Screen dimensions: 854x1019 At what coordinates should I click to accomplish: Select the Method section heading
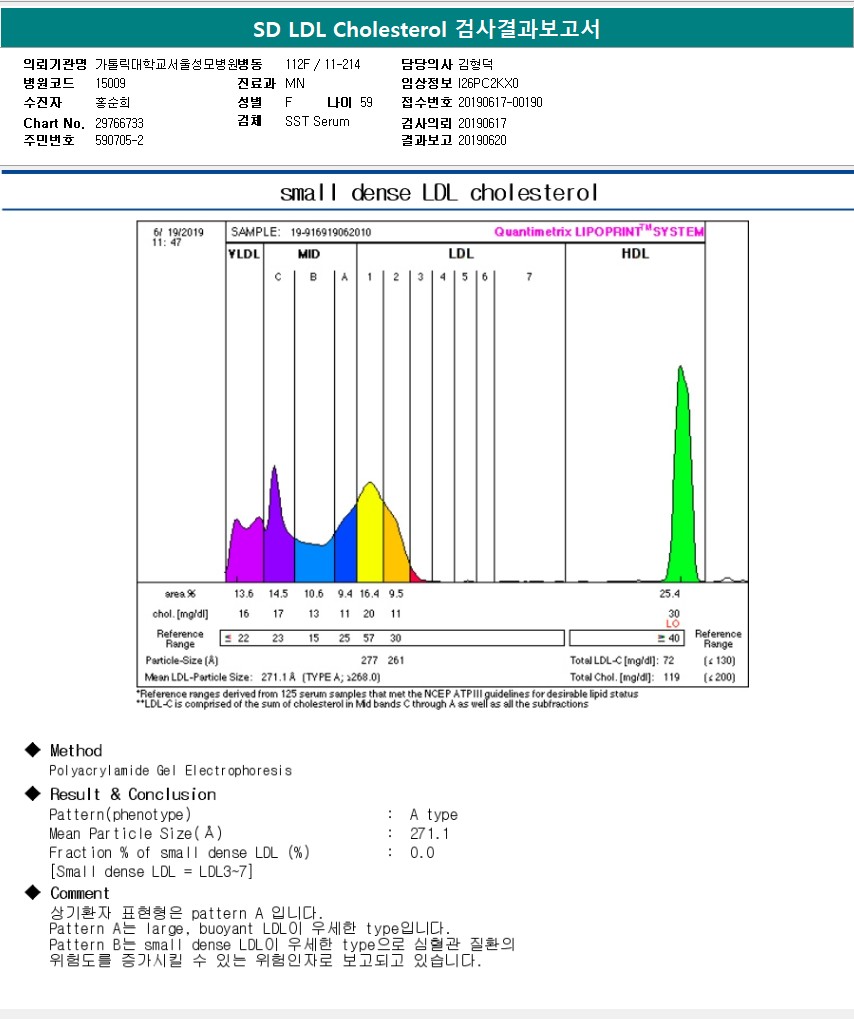click(76, 751)
